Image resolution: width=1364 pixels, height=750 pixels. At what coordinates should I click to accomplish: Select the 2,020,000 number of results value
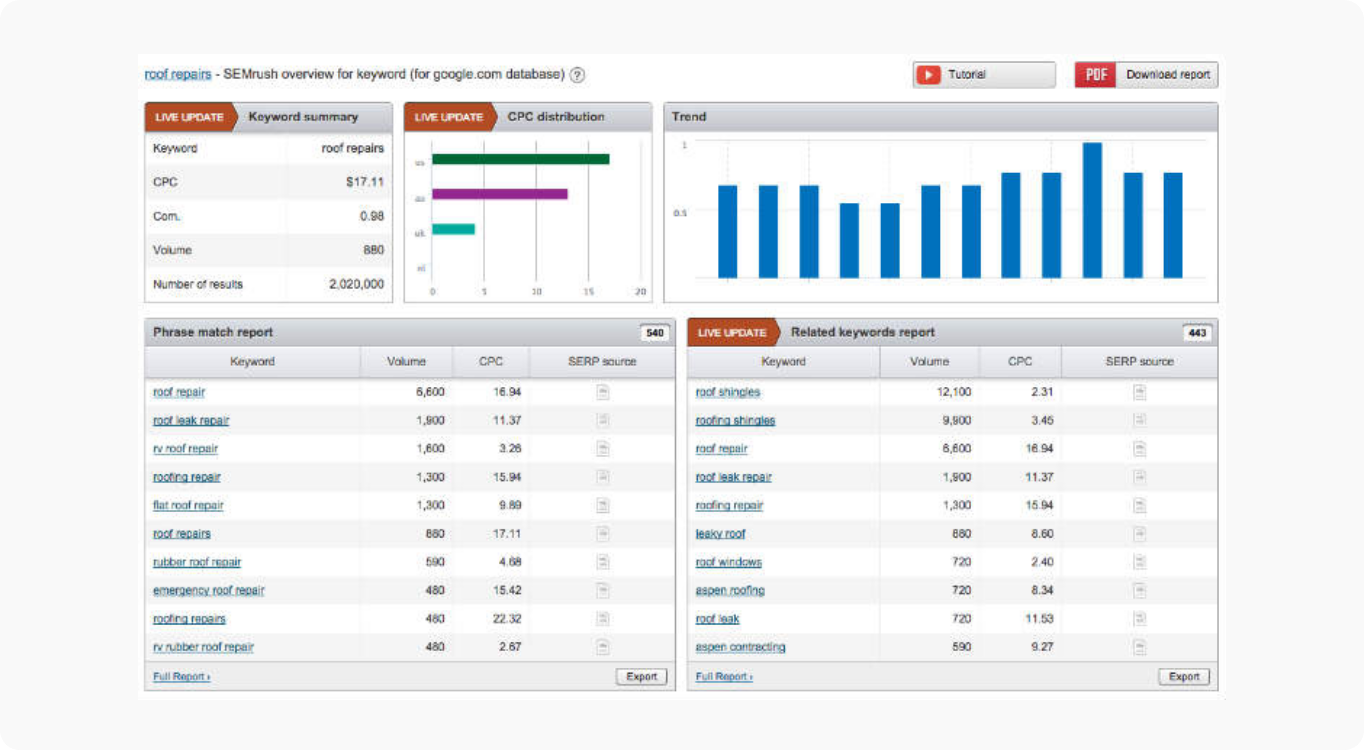(356, 284)
